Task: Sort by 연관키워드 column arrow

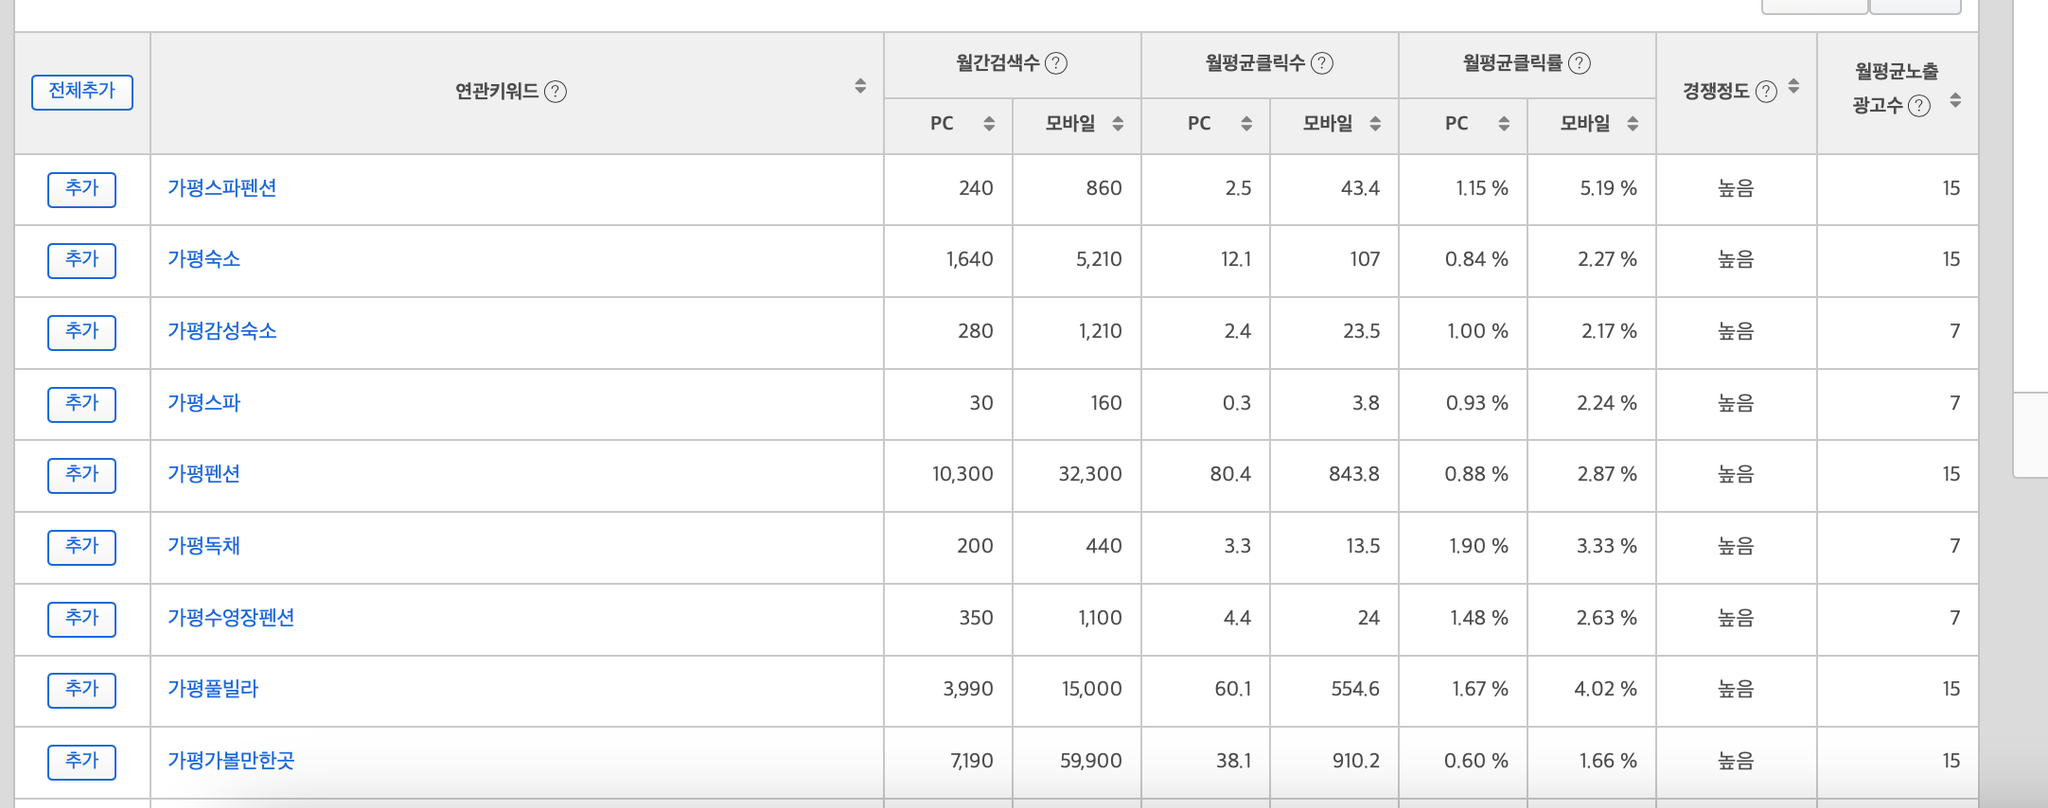Action: pos(860,86)
